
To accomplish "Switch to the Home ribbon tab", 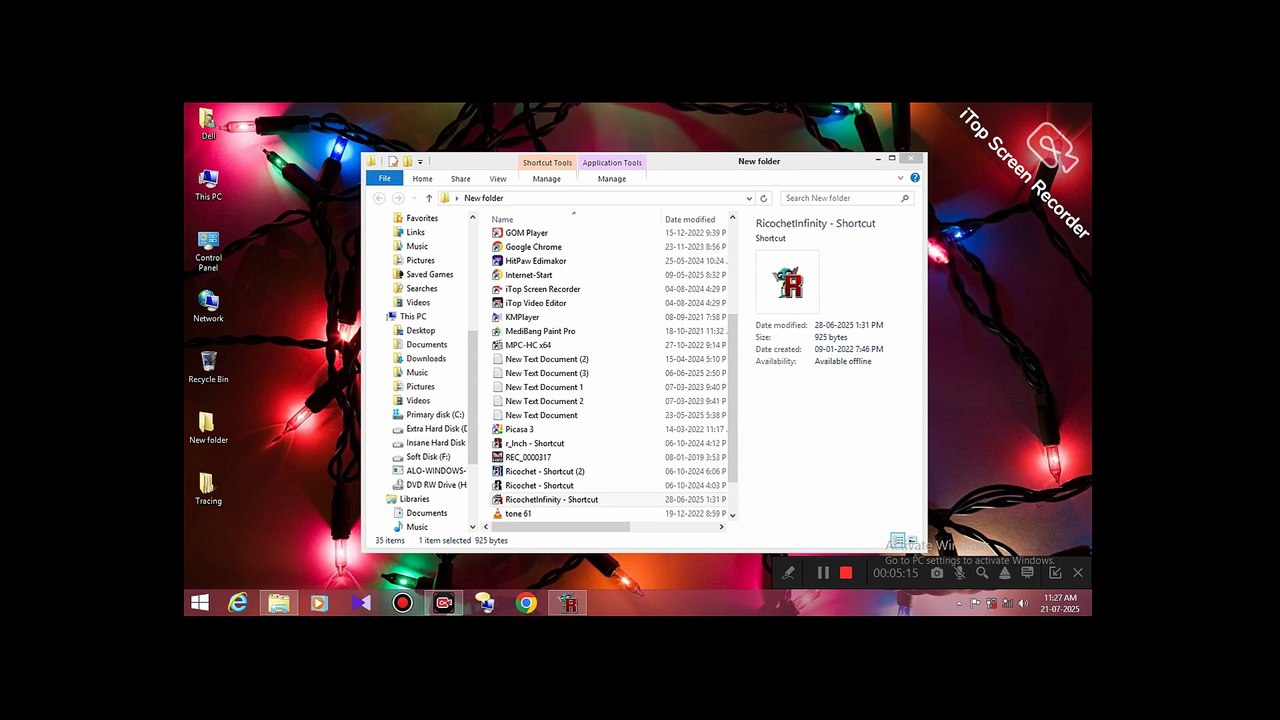I will click(423, 178).
